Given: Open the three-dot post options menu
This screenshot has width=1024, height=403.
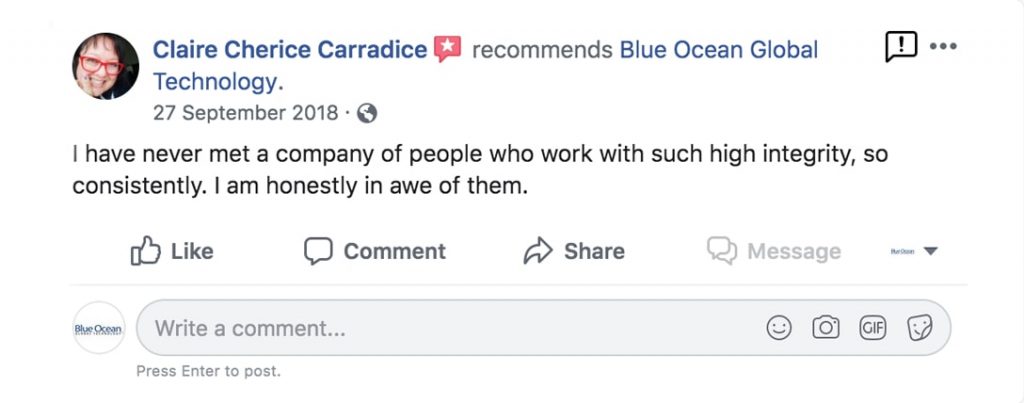Looking at the screenshot, I should 943,46.
